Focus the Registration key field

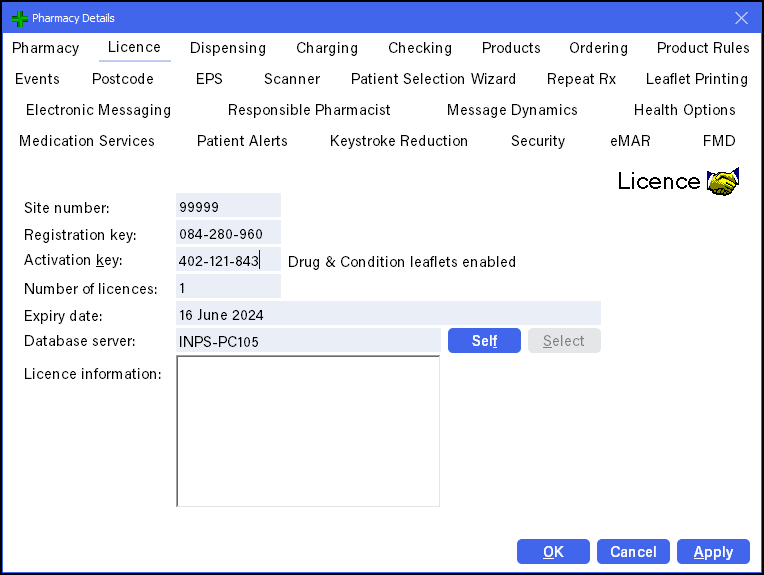[228, 234]
